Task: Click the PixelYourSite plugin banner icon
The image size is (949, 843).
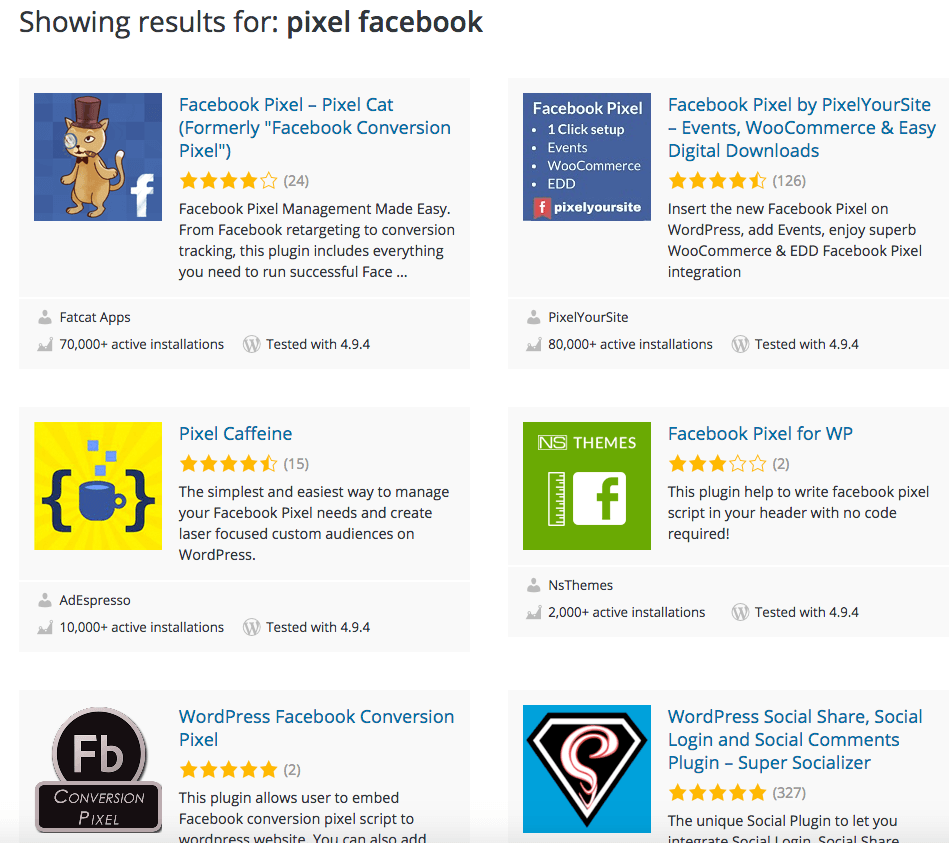Action: [x=586, y=156]
